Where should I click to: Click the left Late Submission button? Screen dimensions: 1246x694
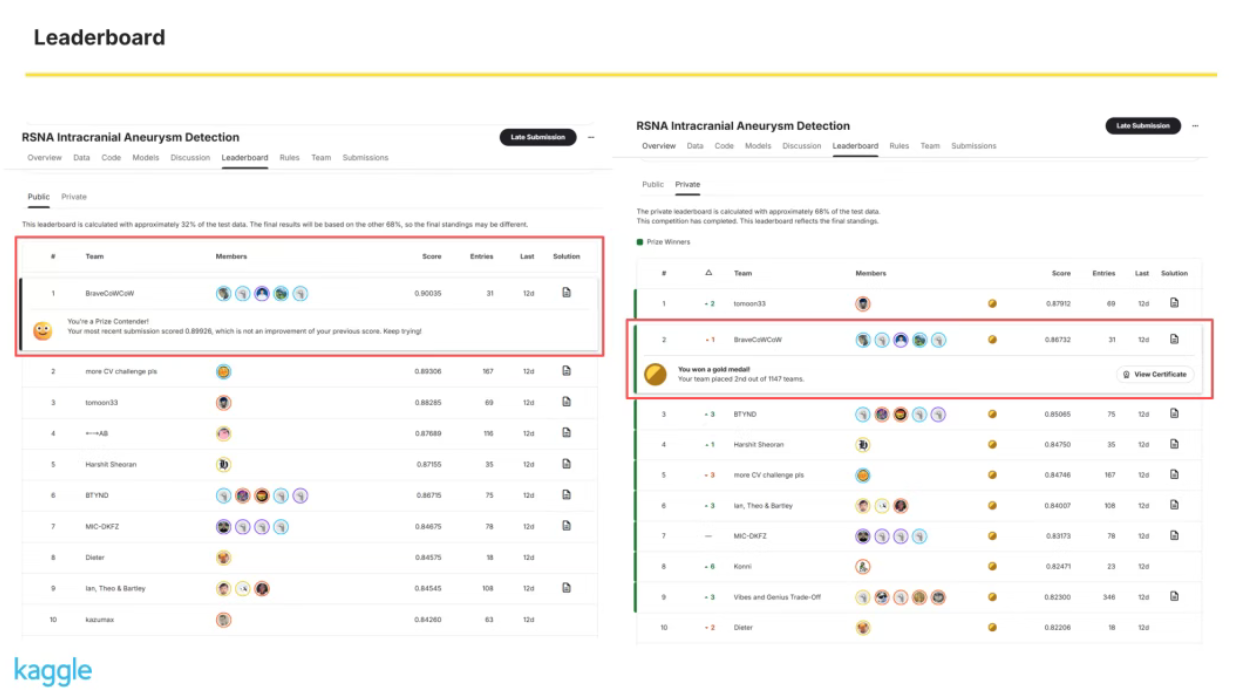tap(538, 137)
